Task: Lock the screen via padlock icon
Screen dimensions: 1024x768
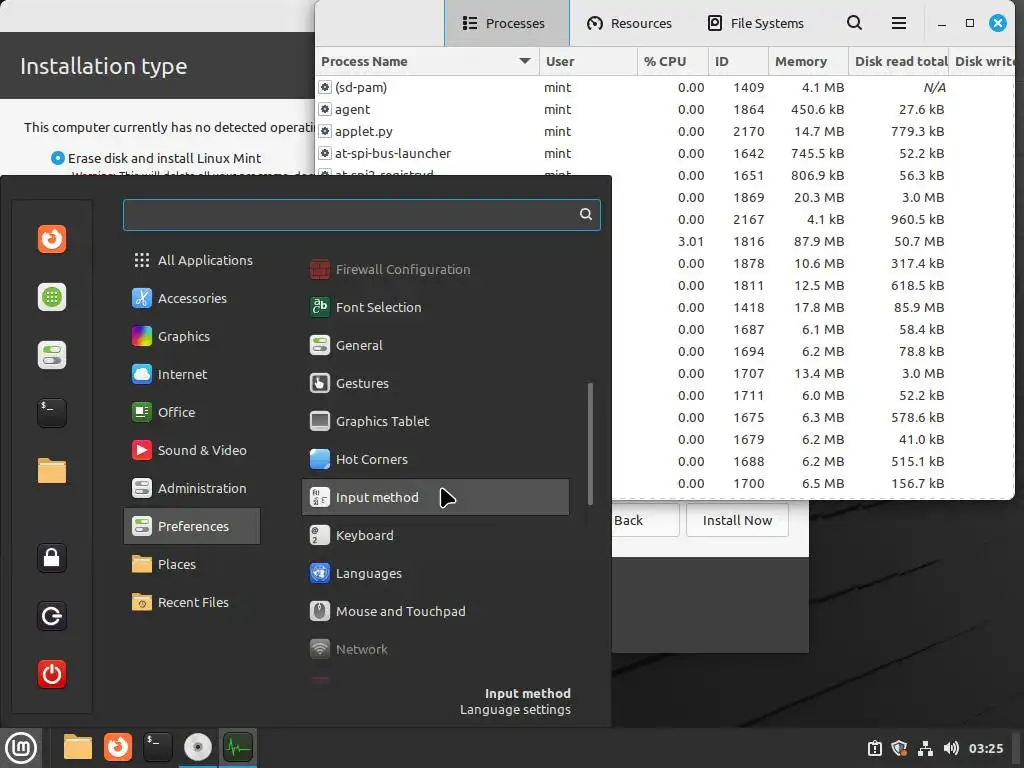Action: (x=52, y=558)
